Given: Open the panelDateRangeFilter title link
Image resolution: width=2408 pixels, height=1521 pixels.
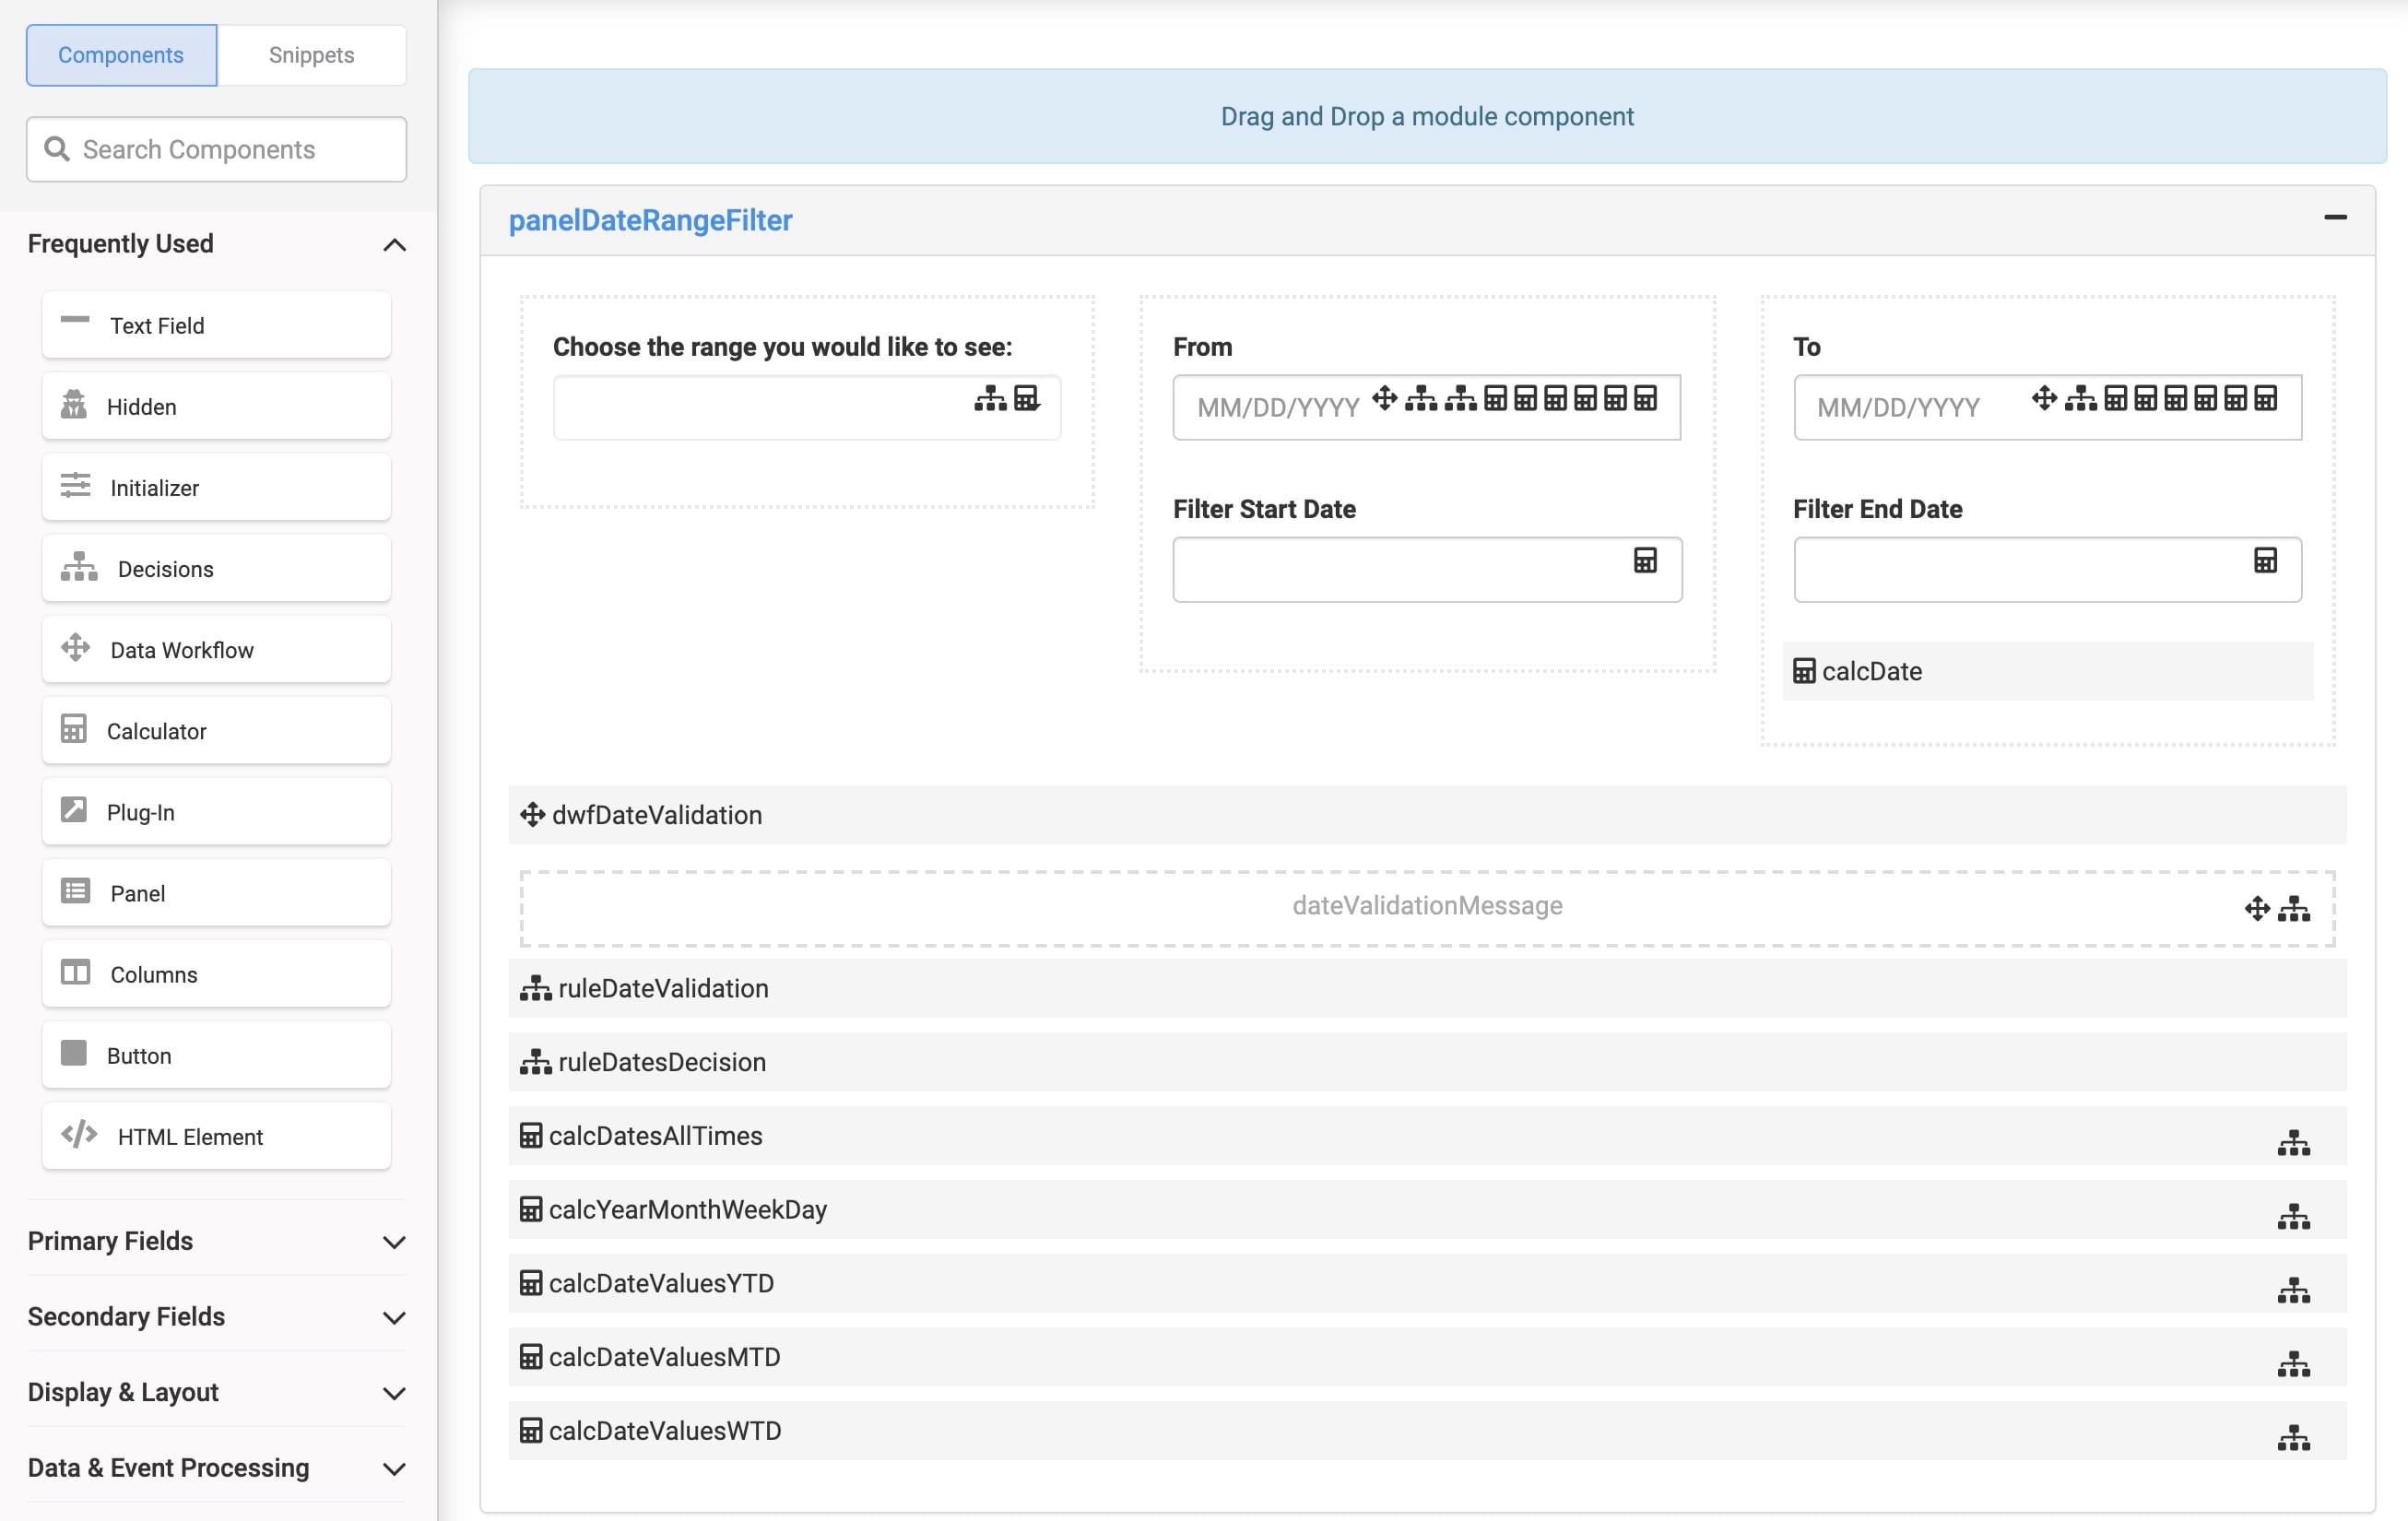Looking at the screenshot, I should [650, 220].
